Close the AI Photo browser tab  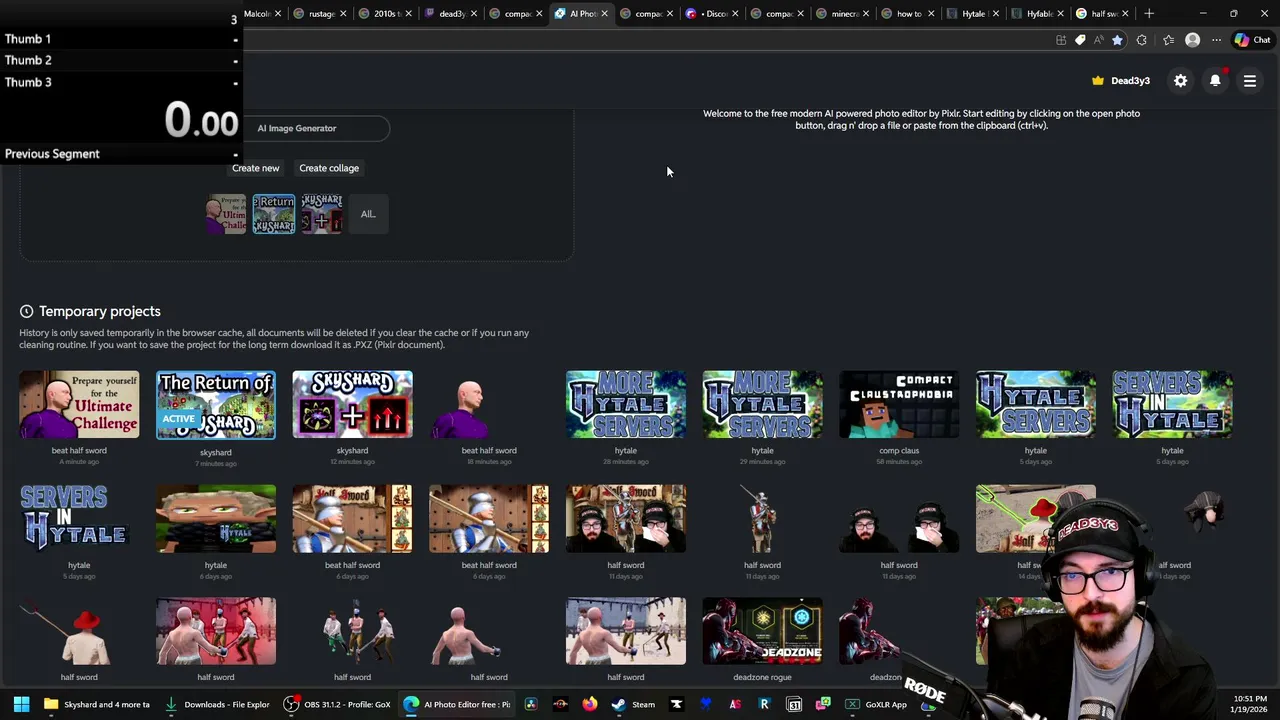tap(604, 14)
